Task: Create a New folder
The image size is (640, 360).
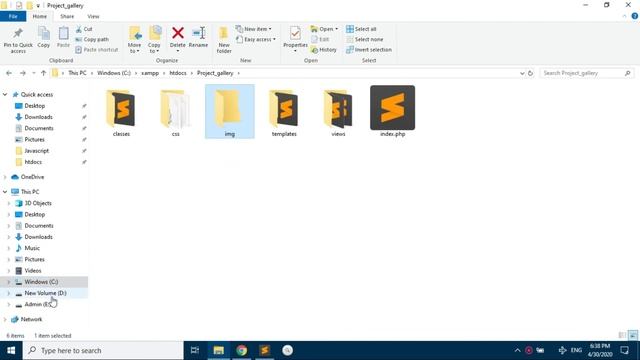Action: 224,40
